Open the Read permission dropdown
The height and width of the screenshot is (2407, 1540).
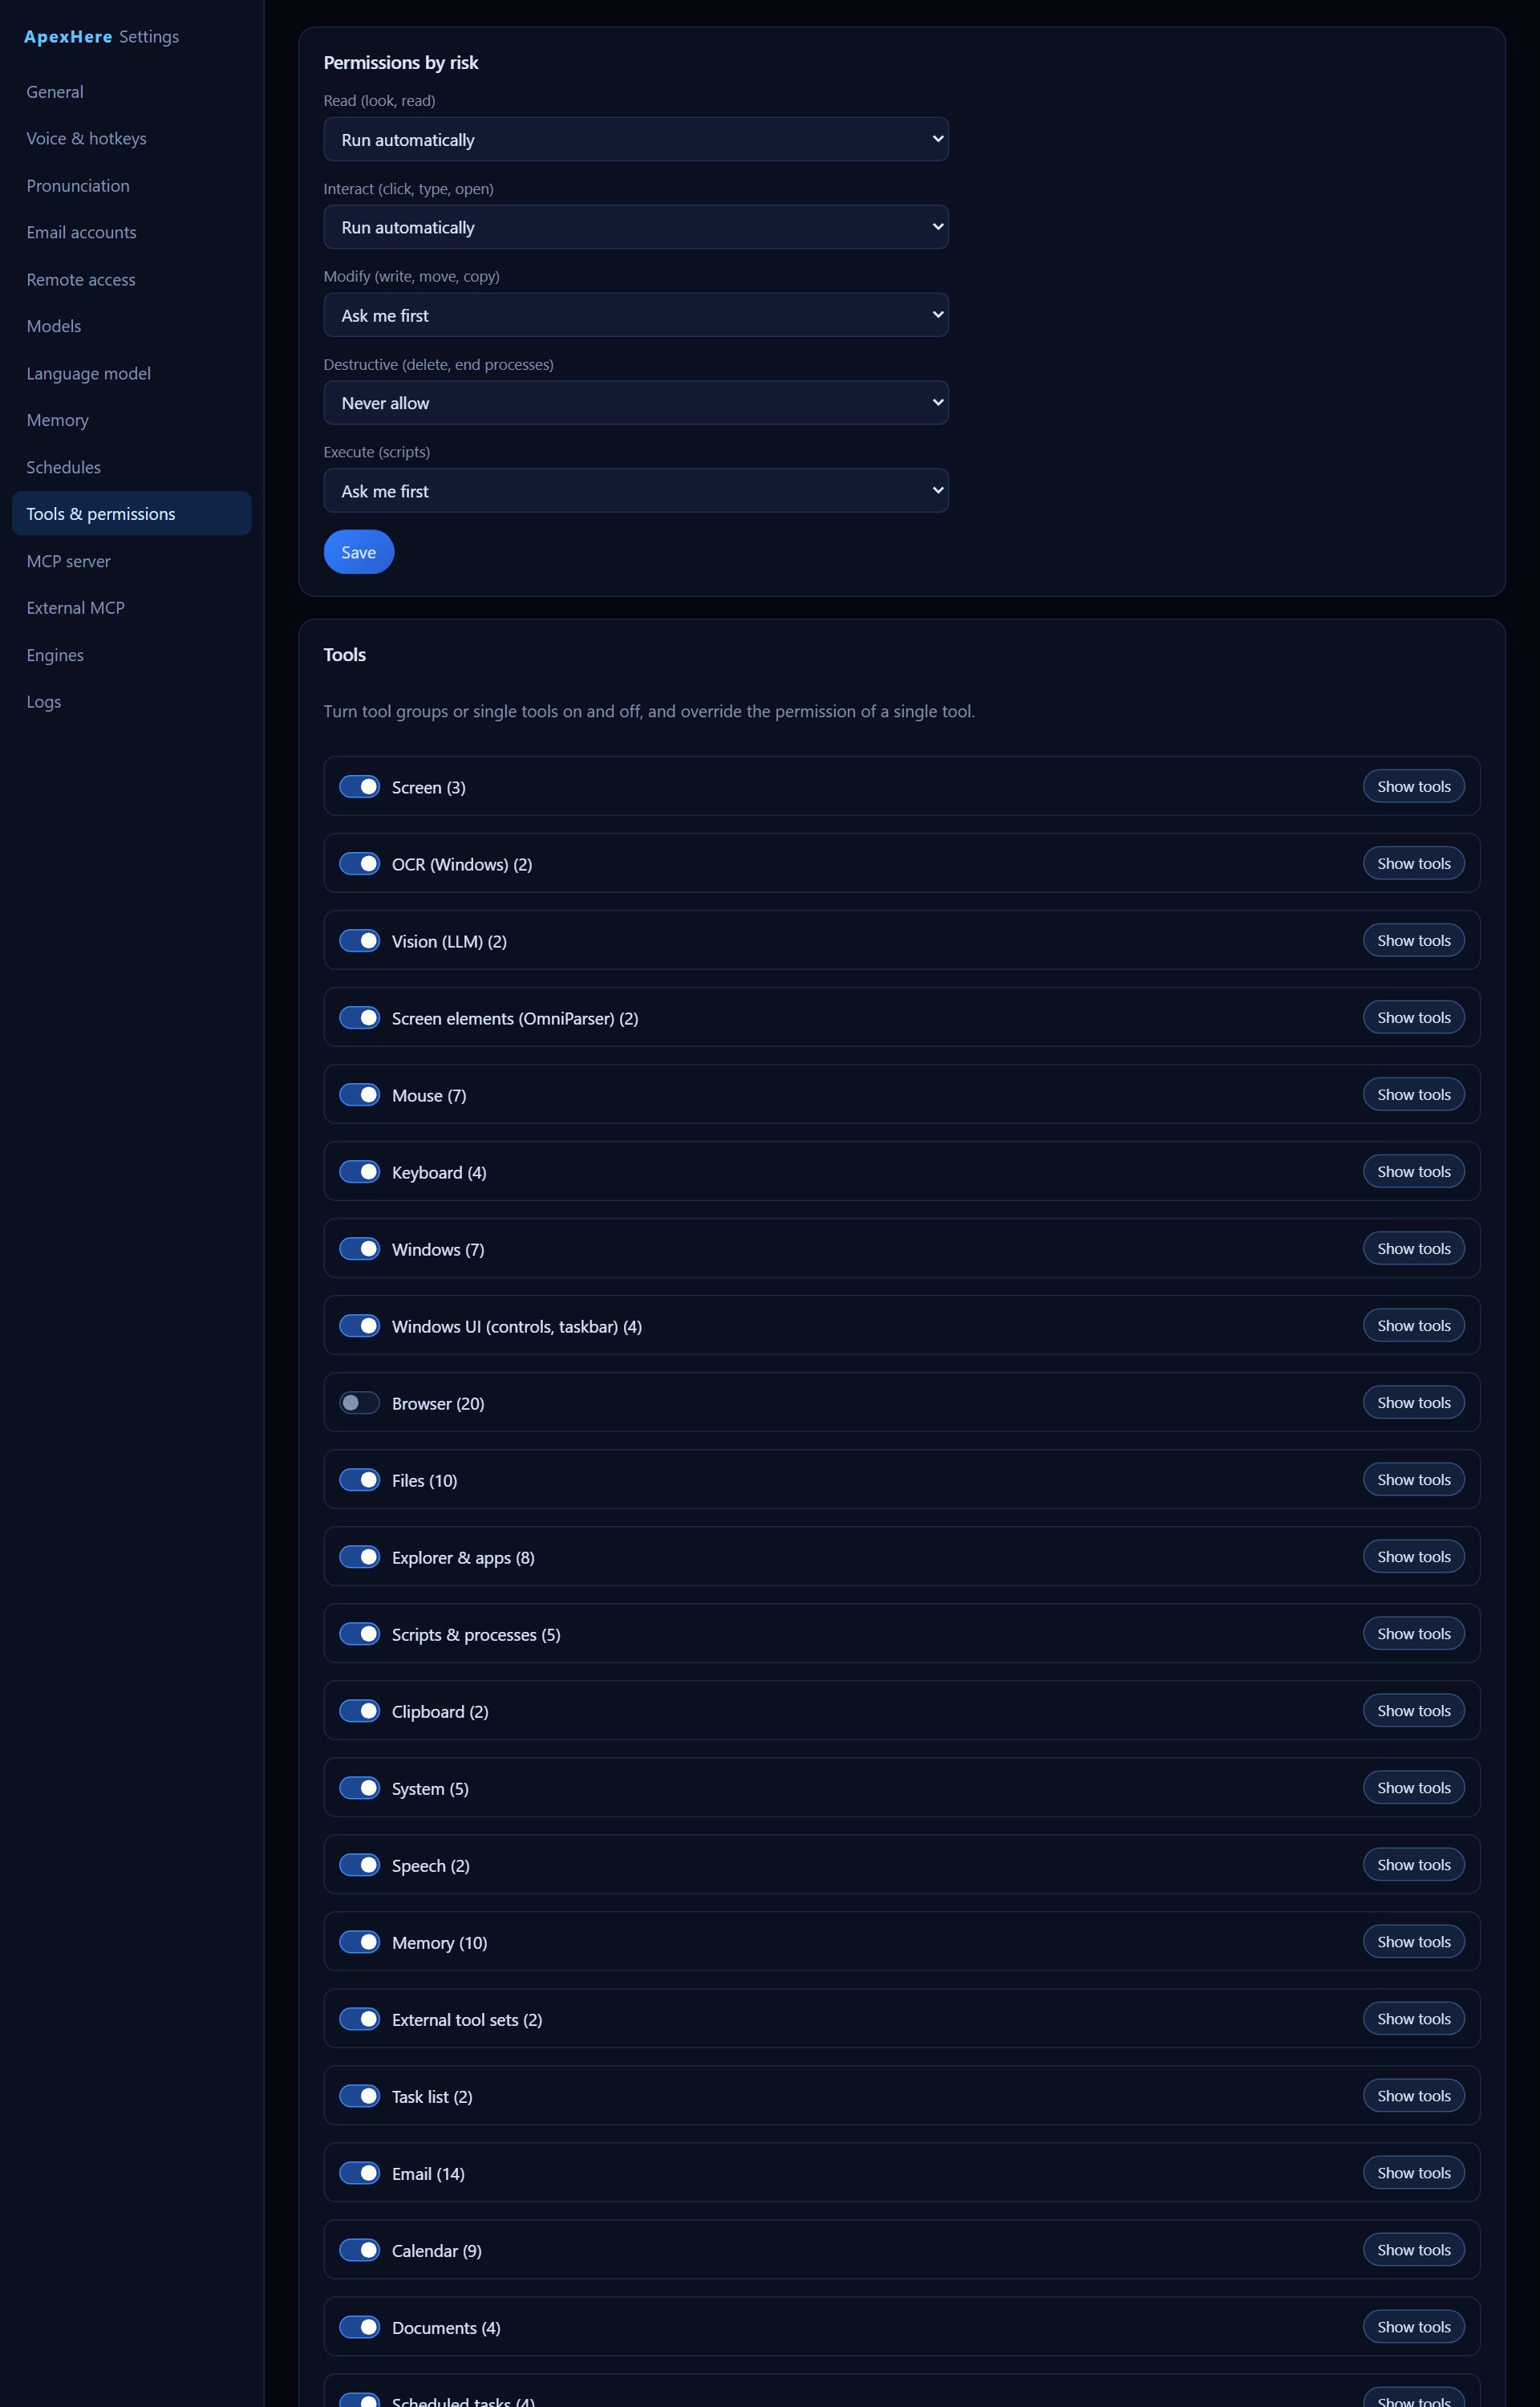636,140
